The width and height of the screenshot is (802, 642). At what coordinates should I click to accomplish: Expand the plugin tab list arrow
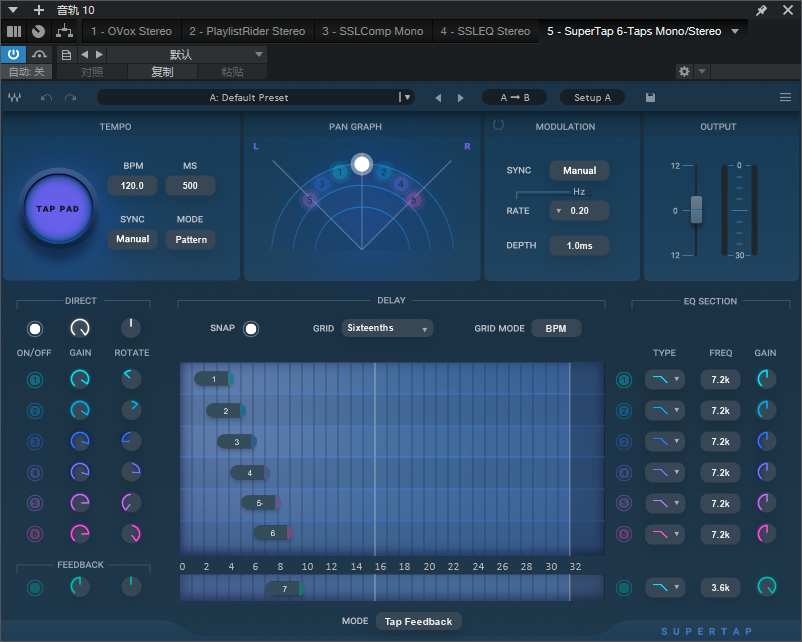[x=735, y=31]
